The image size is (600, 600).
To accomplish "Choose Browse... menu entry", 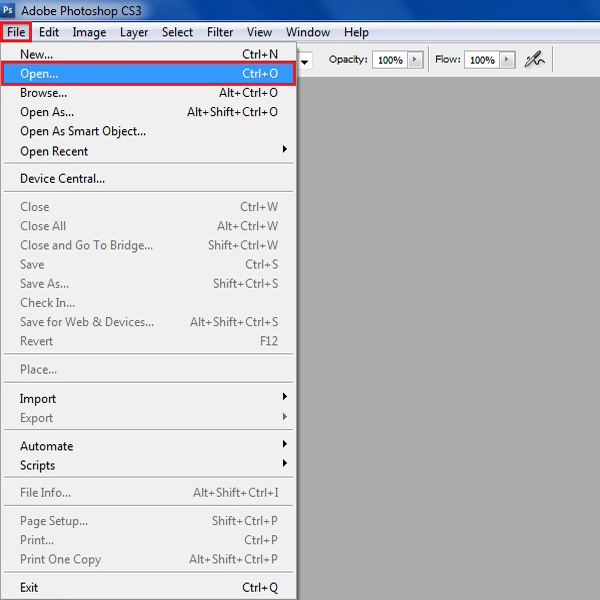I will (149, 93).
